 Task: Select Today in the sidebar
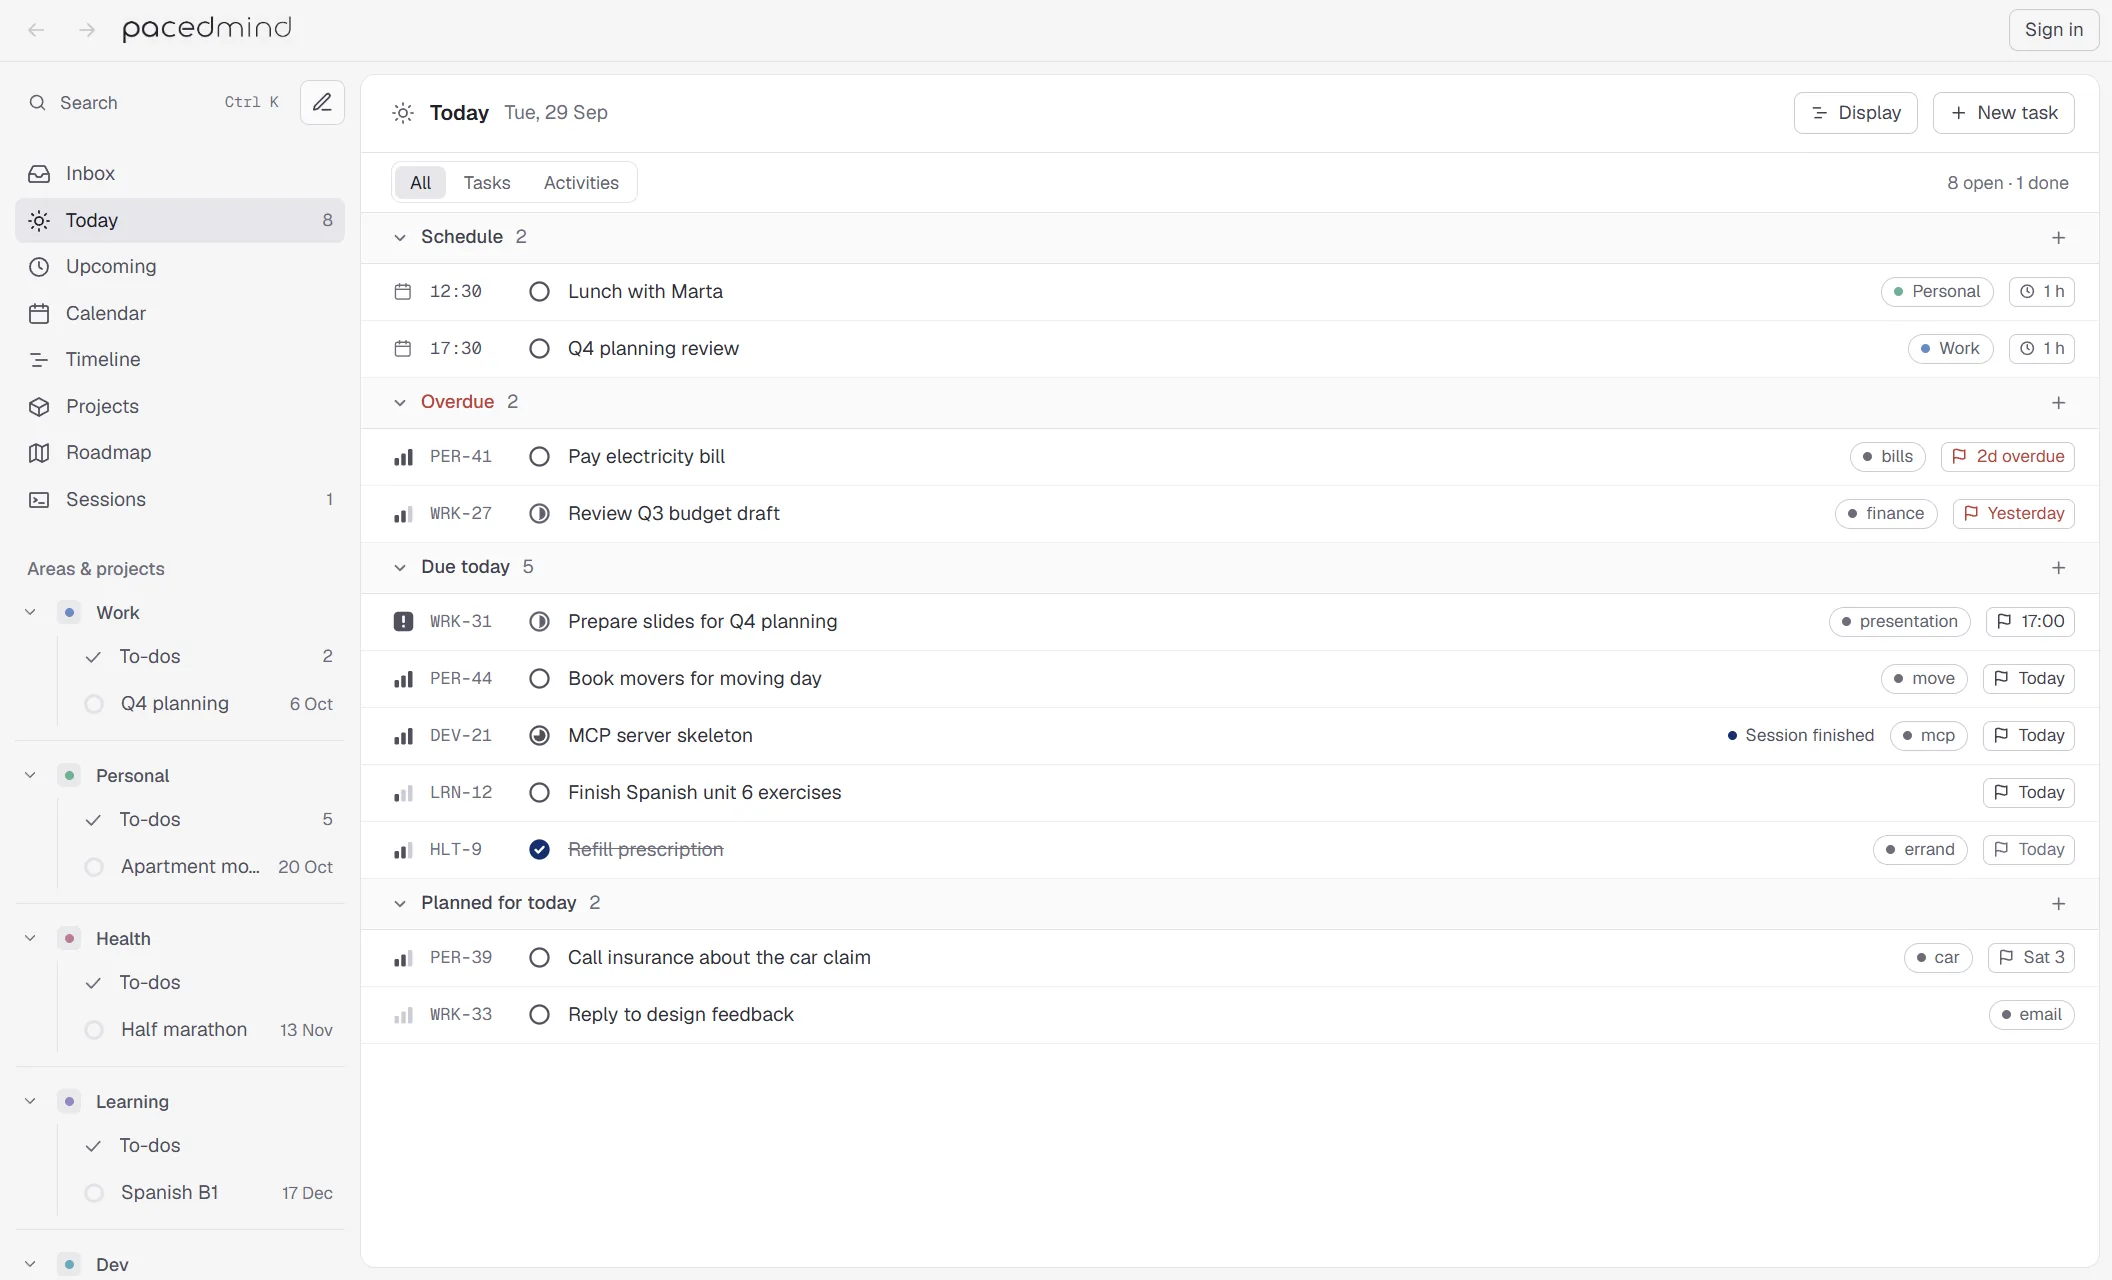(180, 220)
